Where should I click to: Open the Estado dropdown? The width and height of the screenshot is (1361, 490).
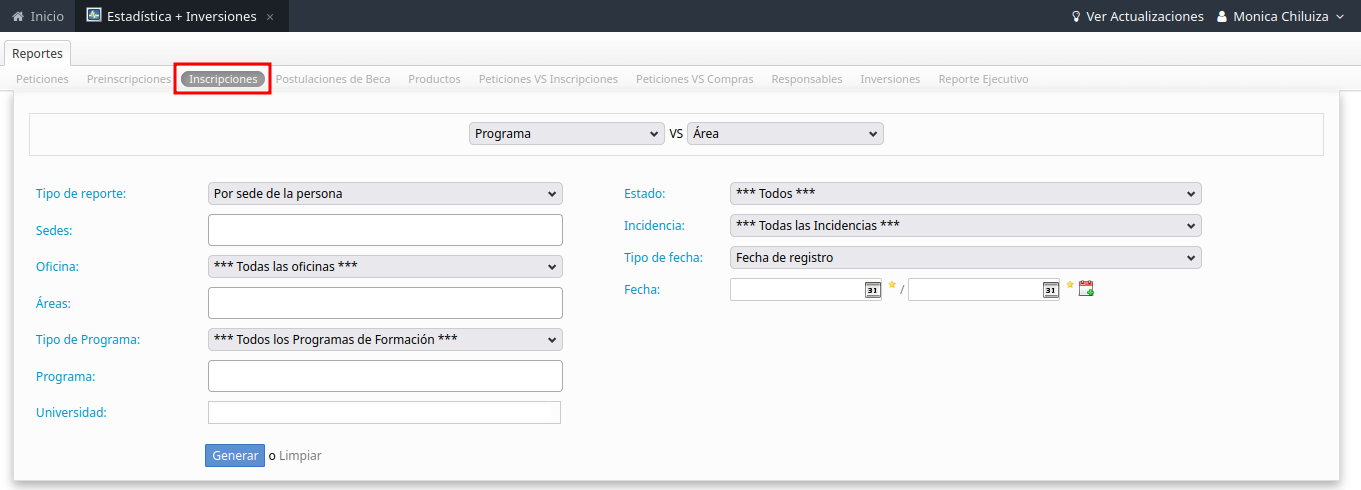coord(965,194)
